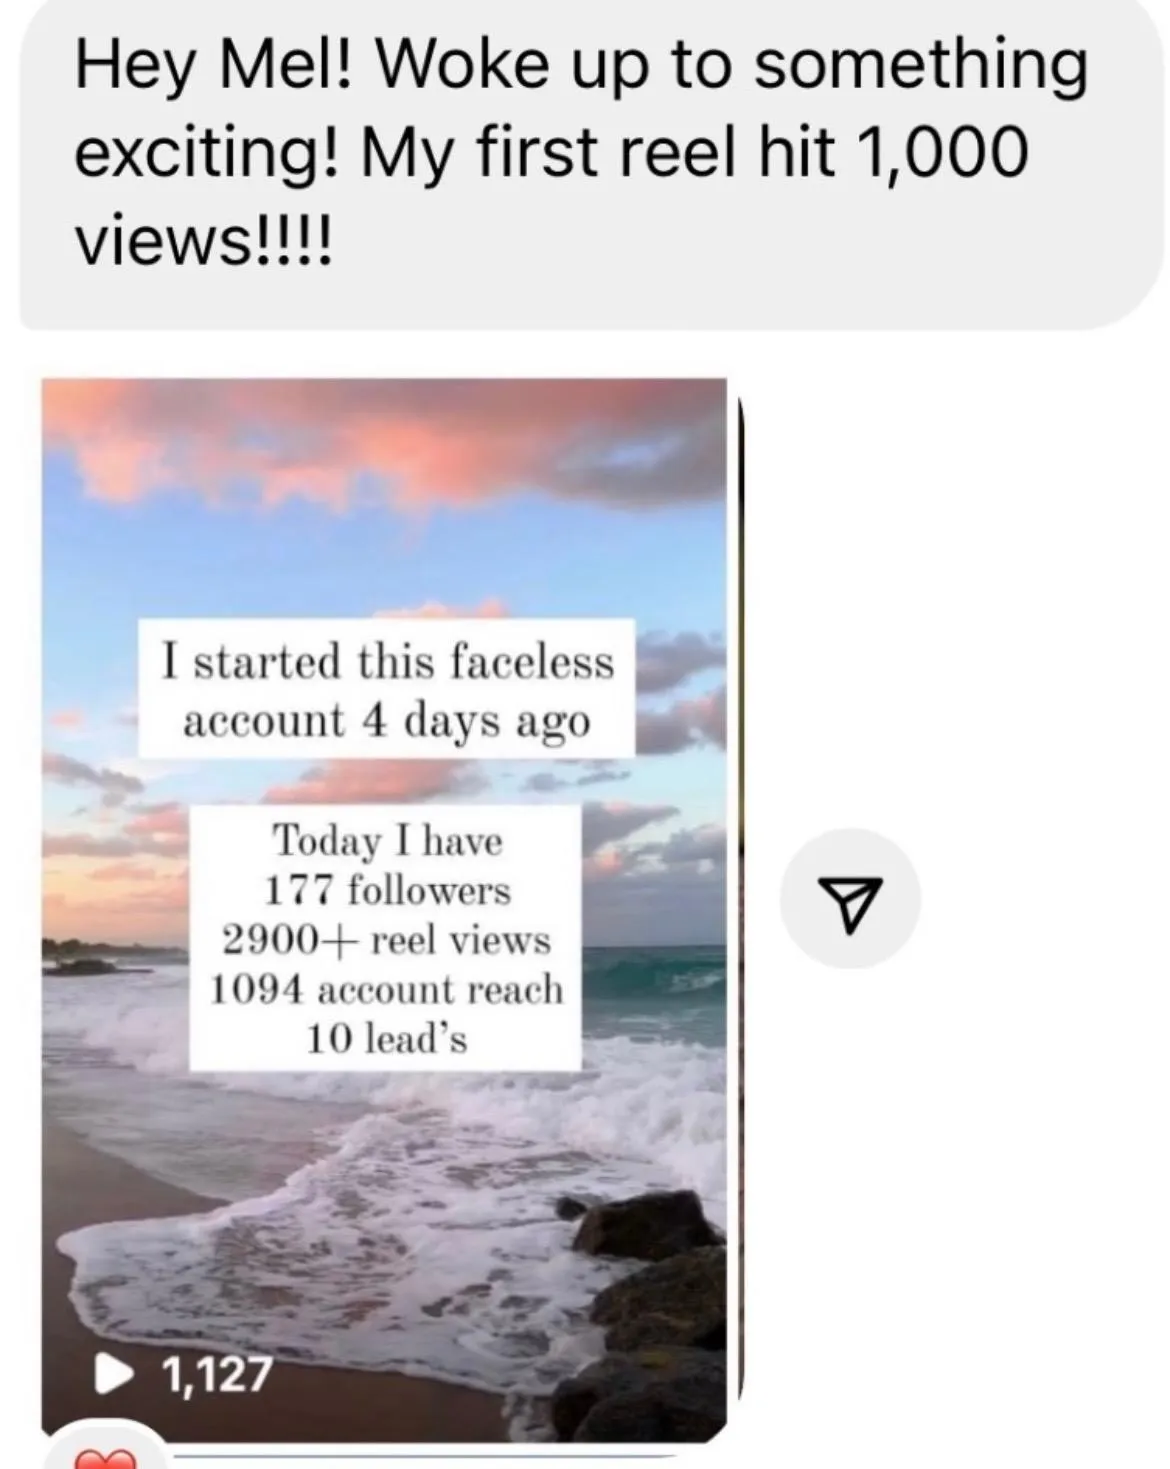Select the '1094 account reach' text line
Screen dimensions: 1170x1469
[386, 989]
